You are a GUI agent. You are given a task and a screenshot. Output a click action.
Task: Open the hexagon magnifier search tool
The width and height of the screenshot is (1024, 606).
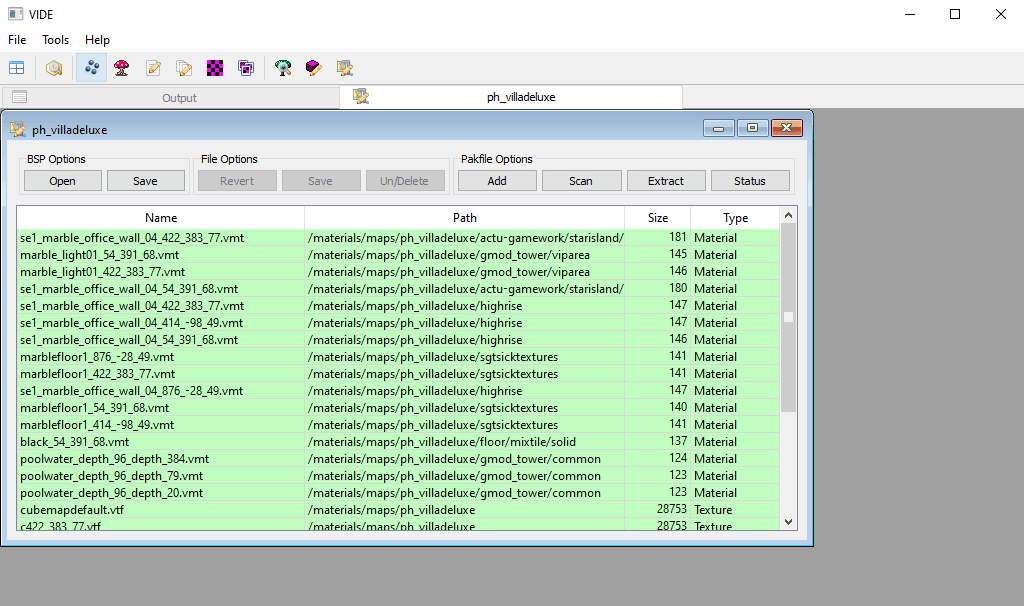pyautogui.click(x=54, y=68)
